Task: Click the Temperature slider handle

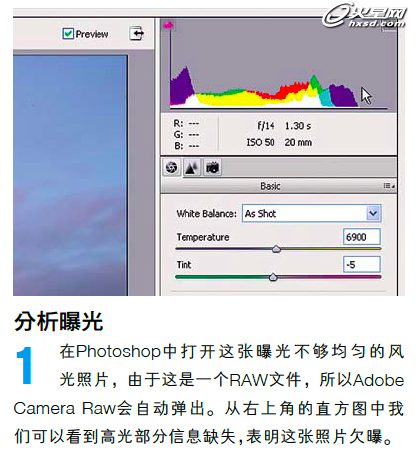Action: tap(276, 249)
